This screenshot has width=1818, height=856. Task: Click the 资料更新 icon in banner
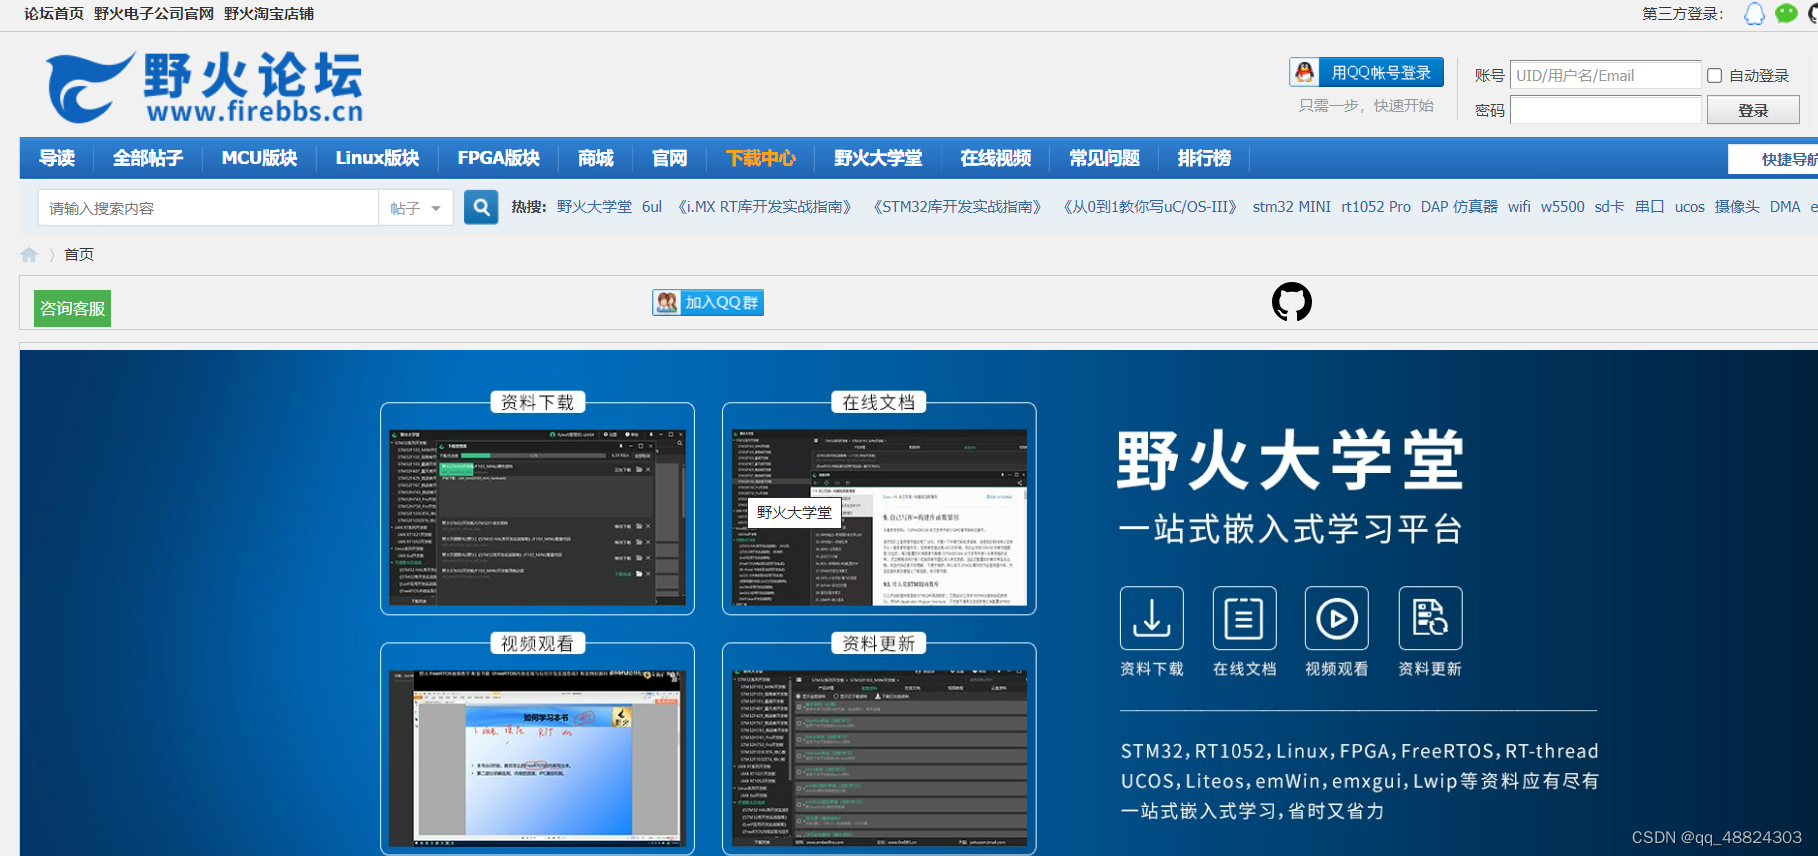coord(1430,618)
